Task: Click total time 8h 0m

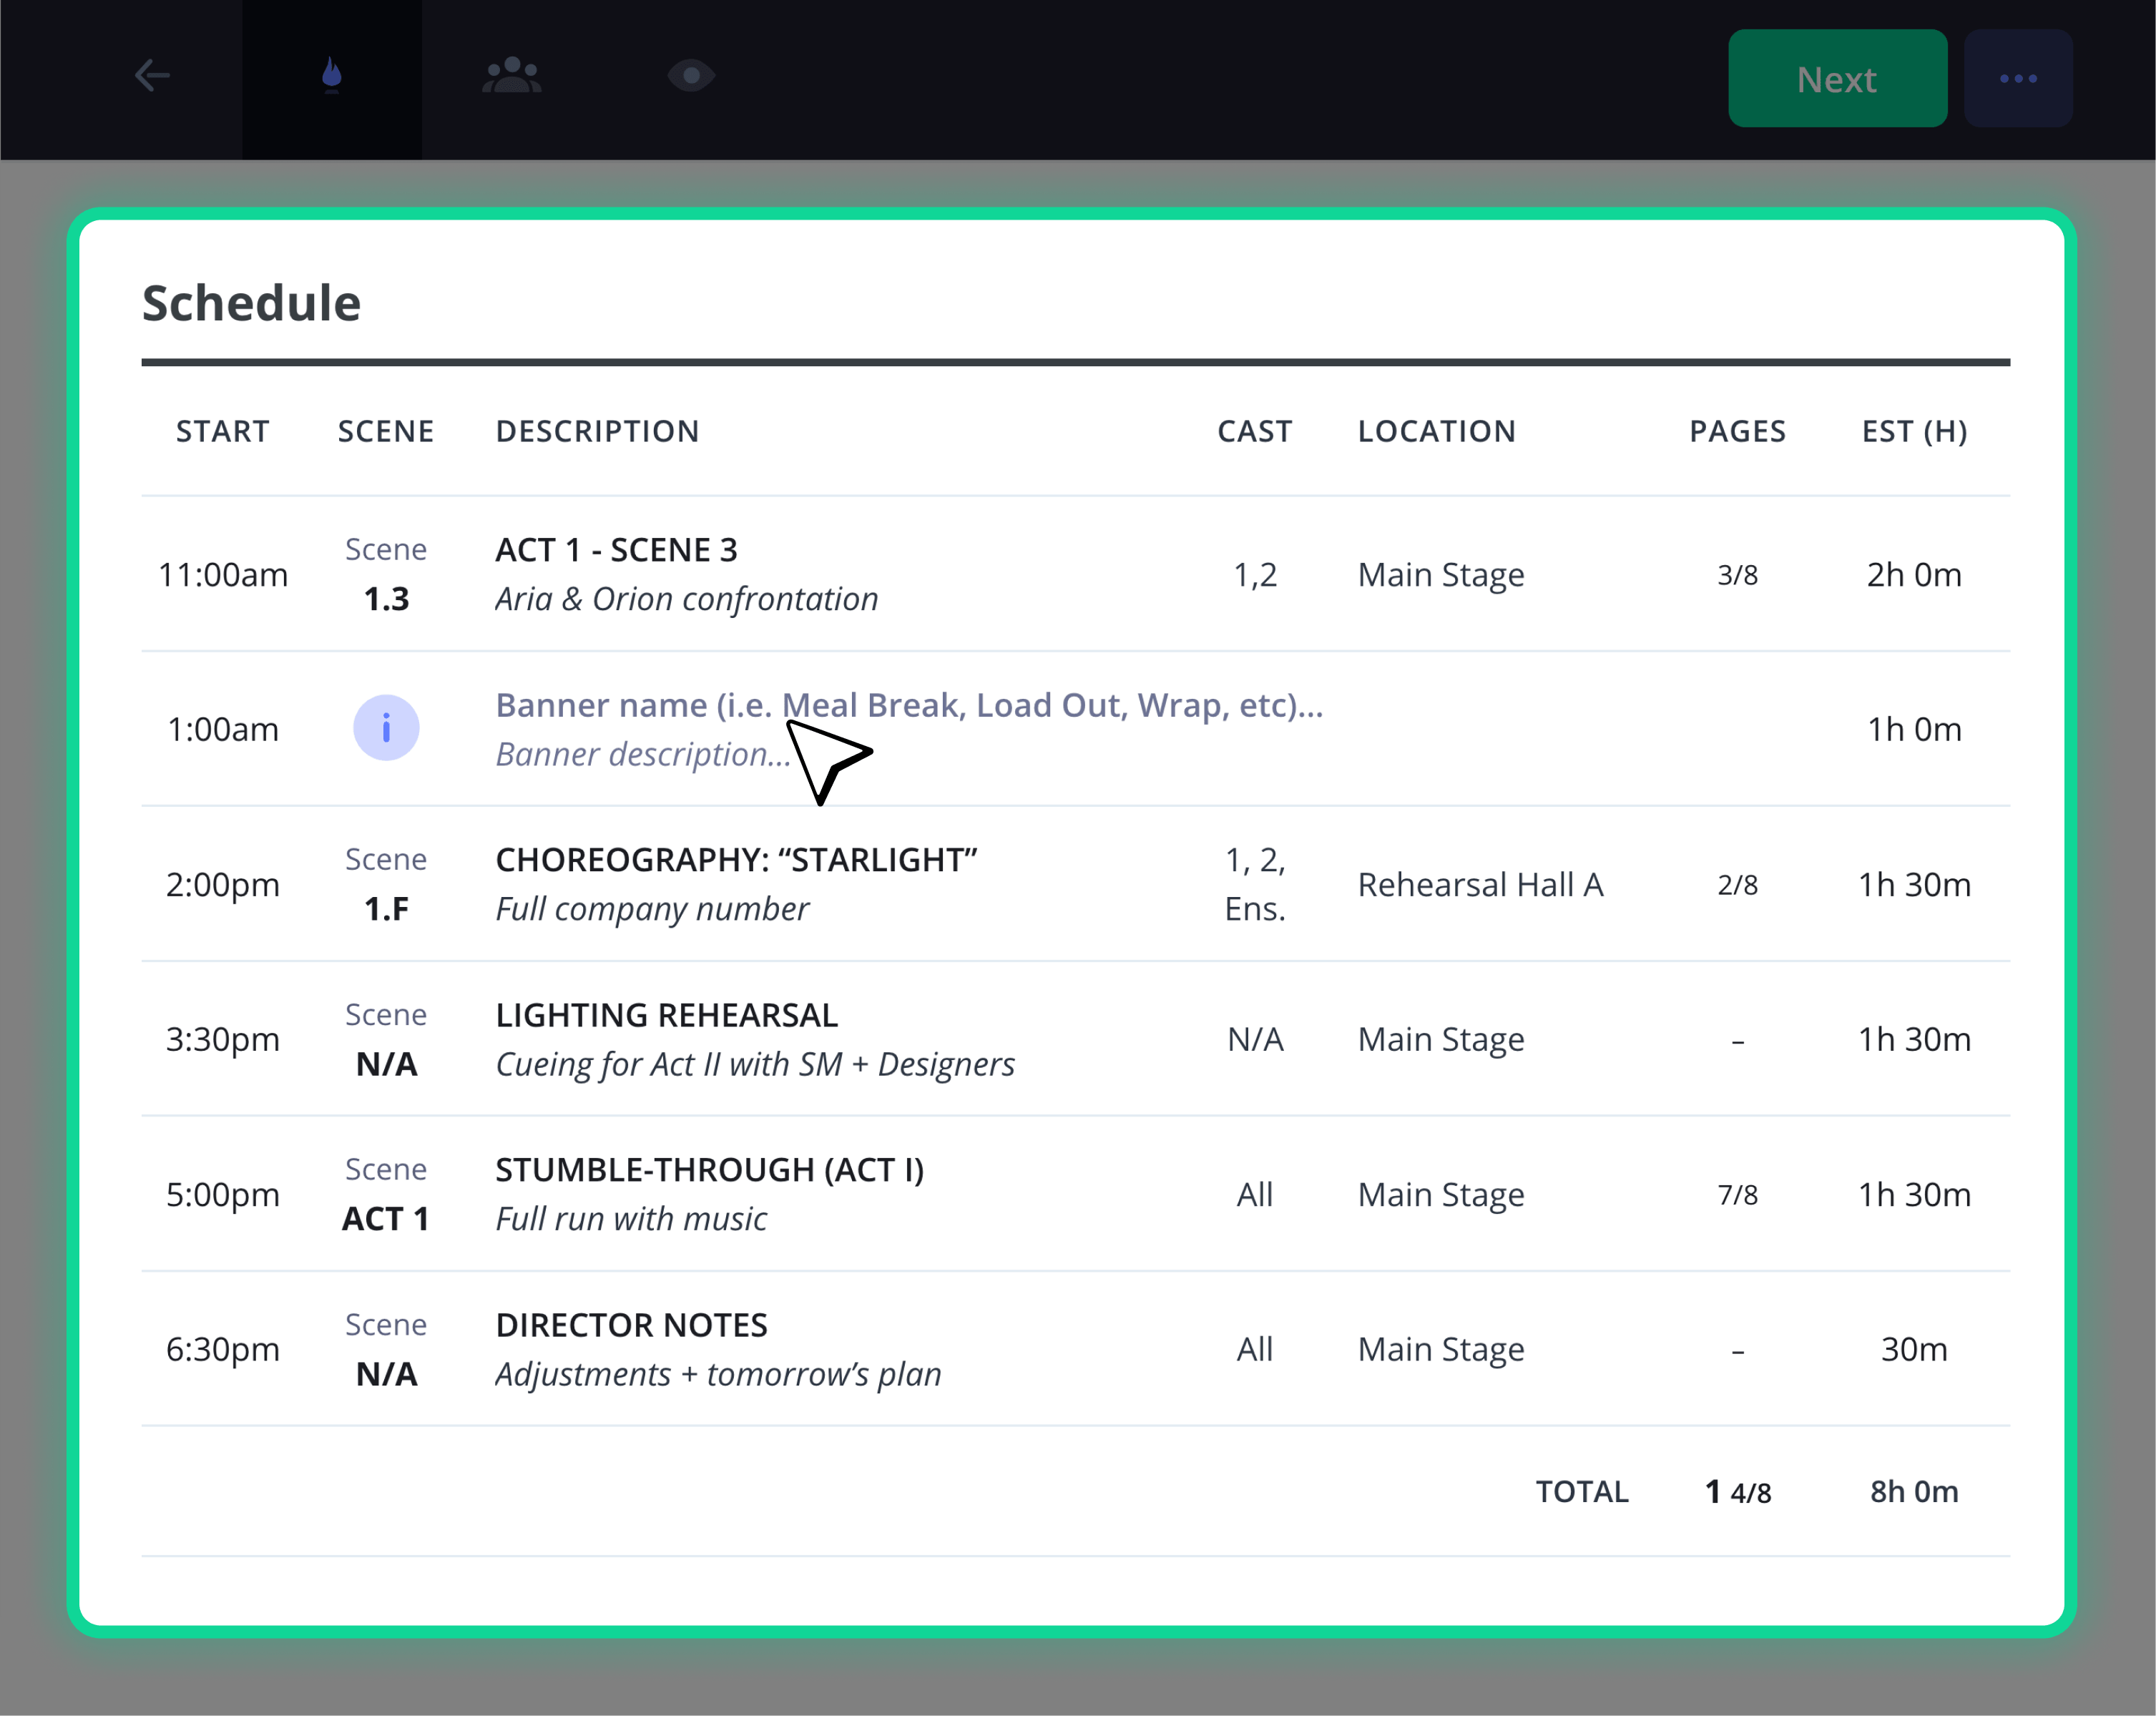Action: pyautogui.click(x=1914, y=1492)
